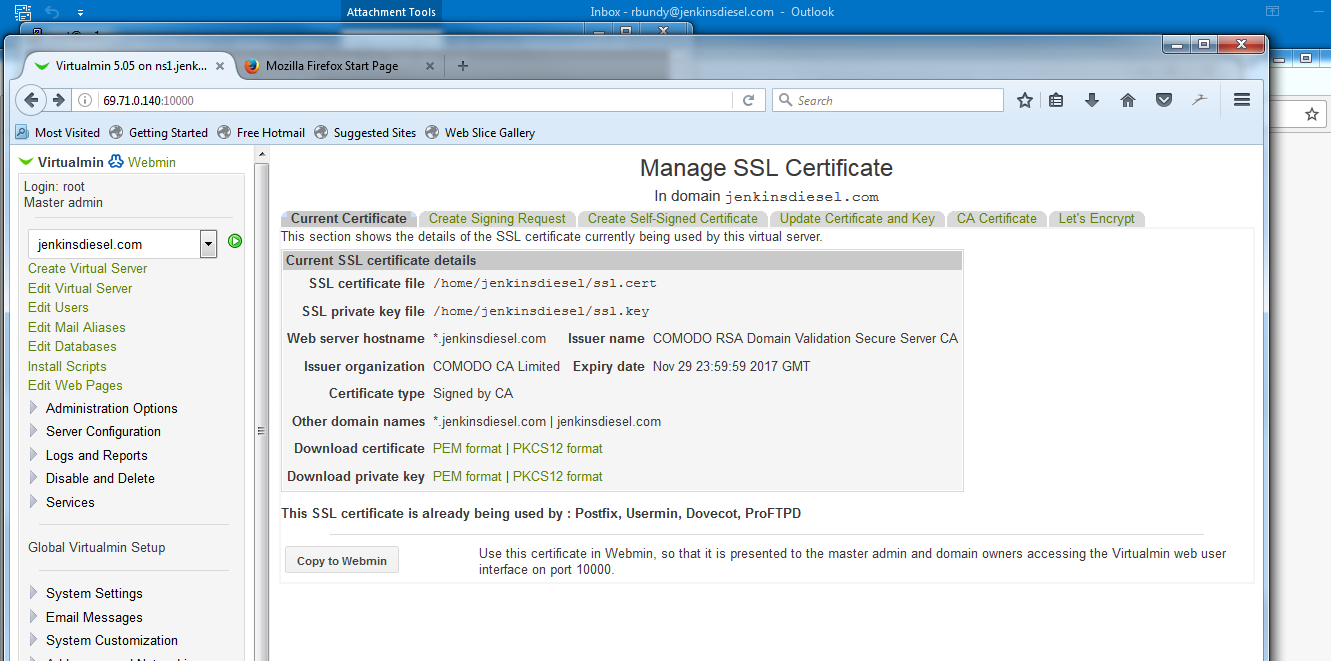
Task: Click the Edit Virtual Server link
Action: pyautogui.click(x=80, y=288)
